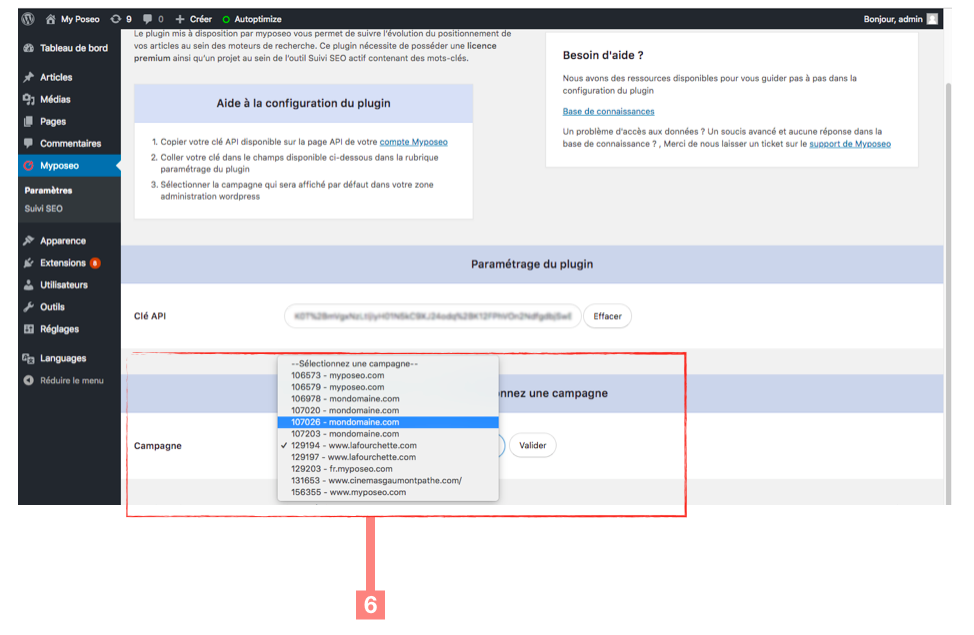Screen dimensions: 974x635
Task: Open Paramètres submenu under Myposeo
Action: (x=48, y=190)
